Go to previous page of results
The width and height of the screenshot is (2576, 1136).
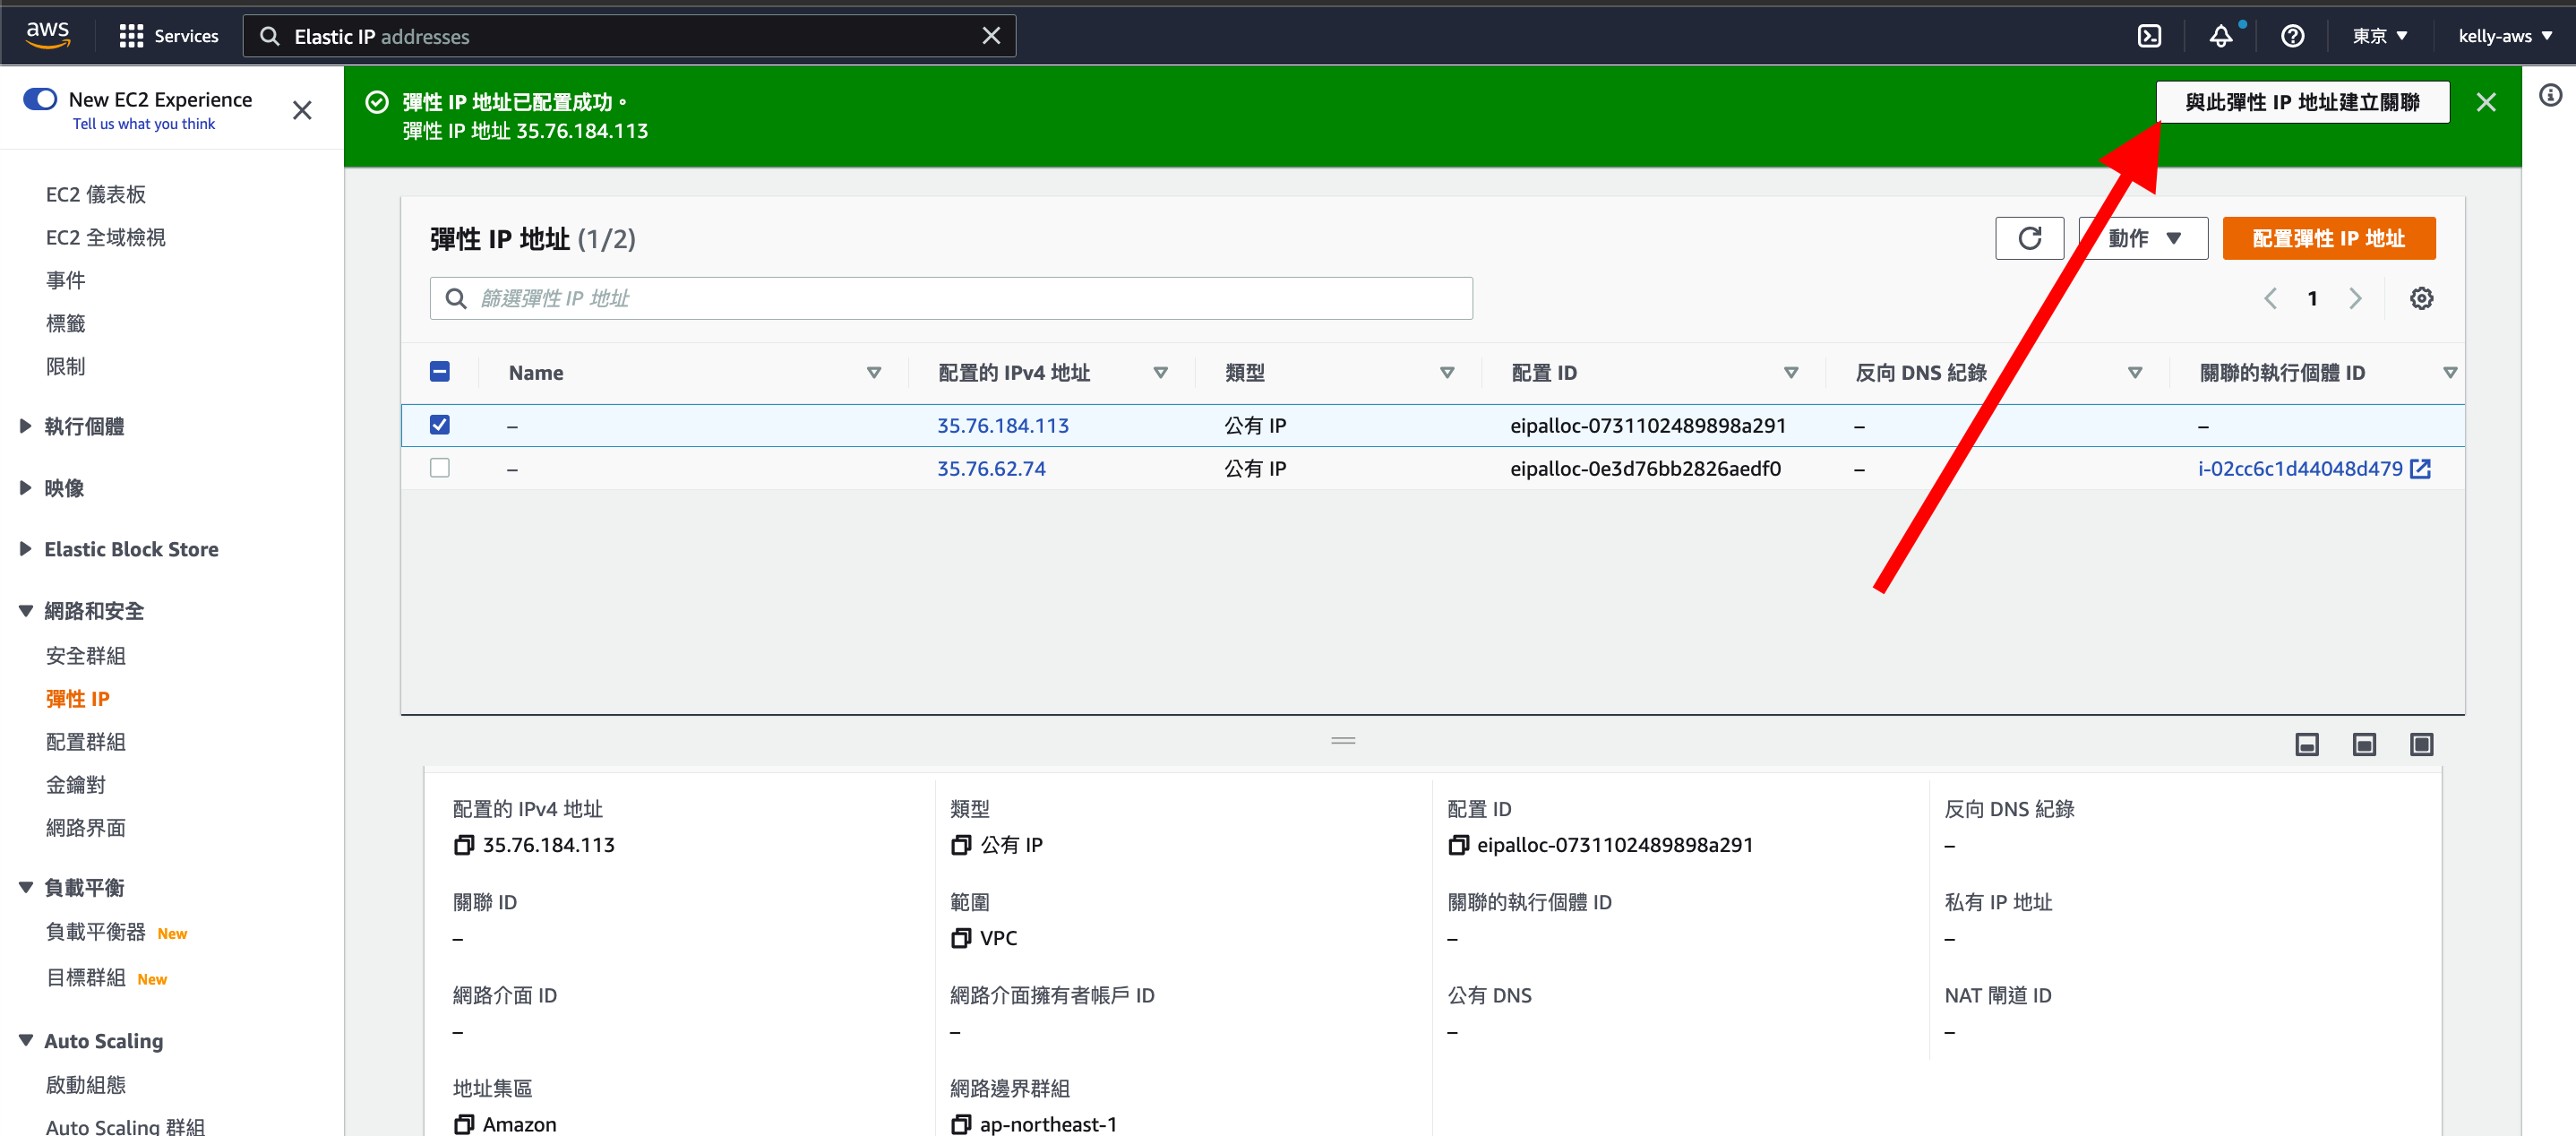(x=2270, y=298)
